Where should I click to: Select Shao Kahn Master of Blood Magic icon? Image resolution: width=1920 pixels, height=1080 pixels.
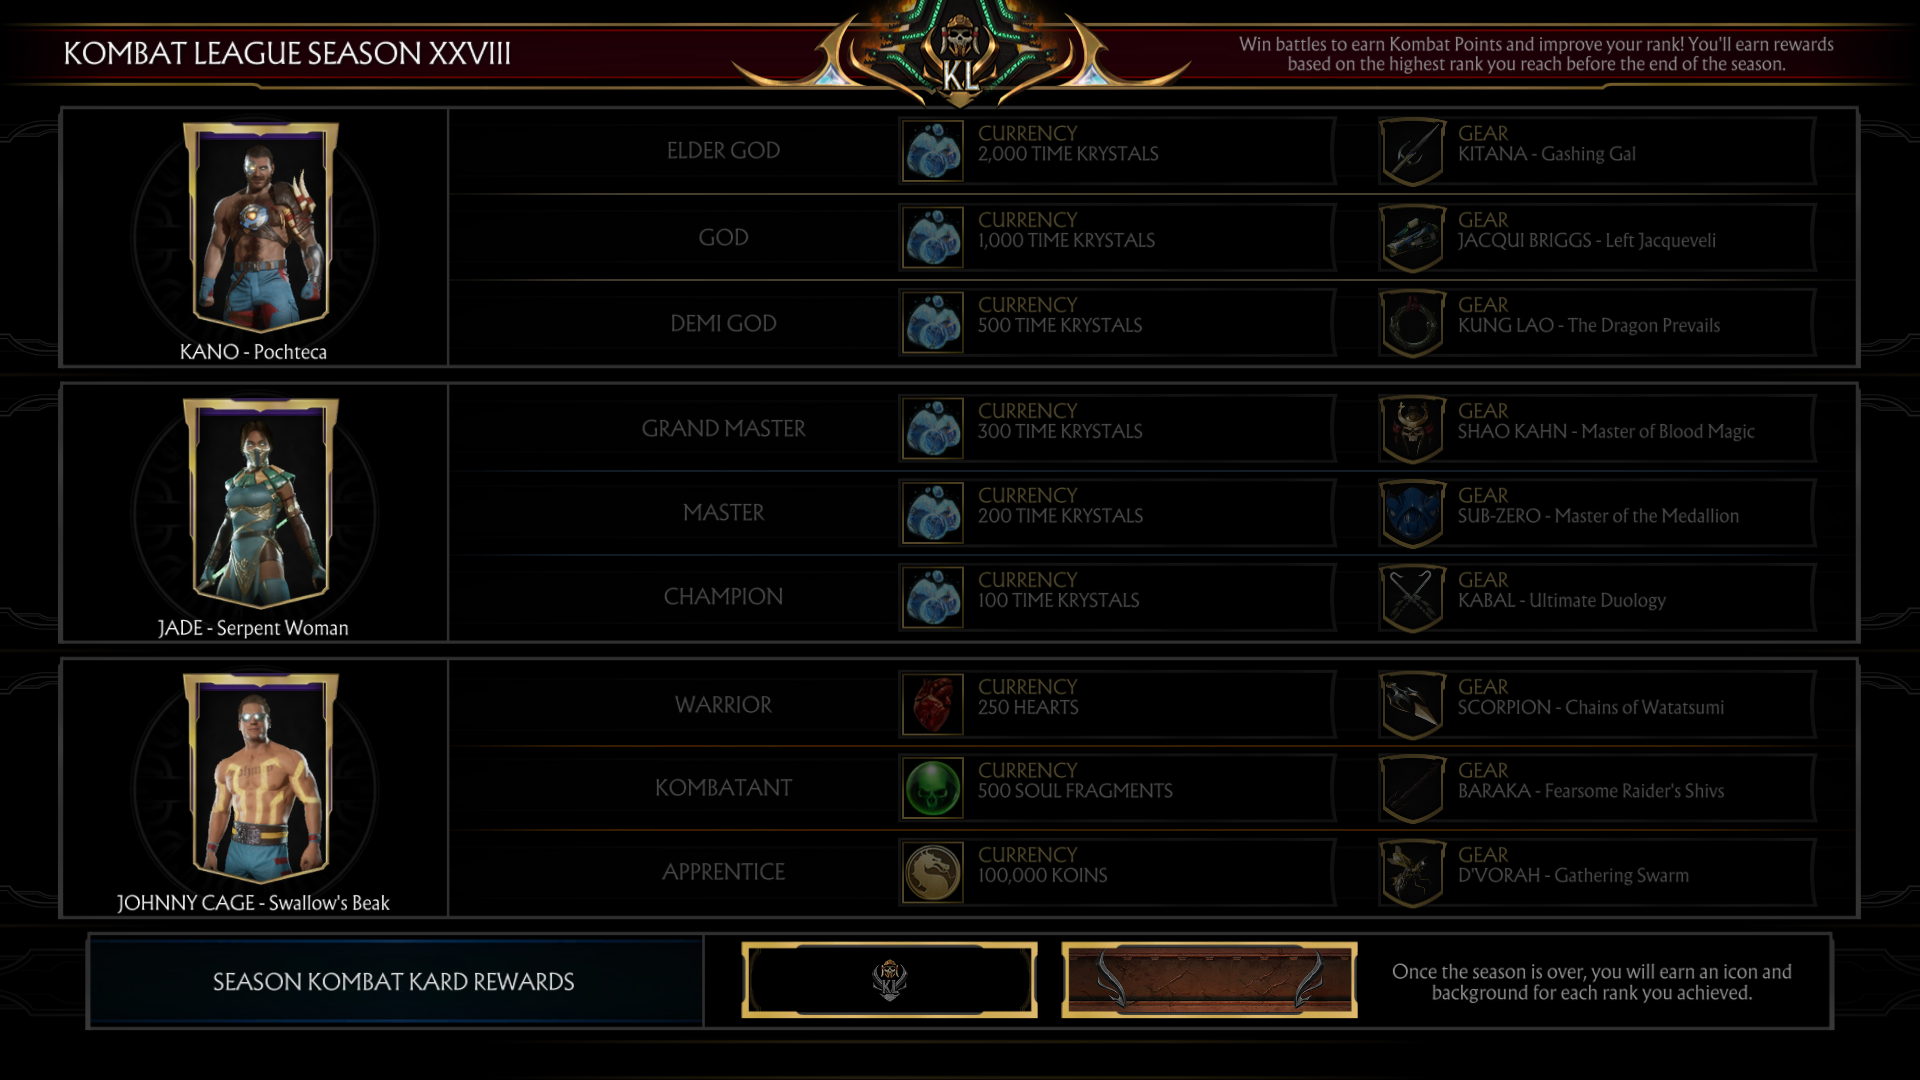click(1412, 429)
